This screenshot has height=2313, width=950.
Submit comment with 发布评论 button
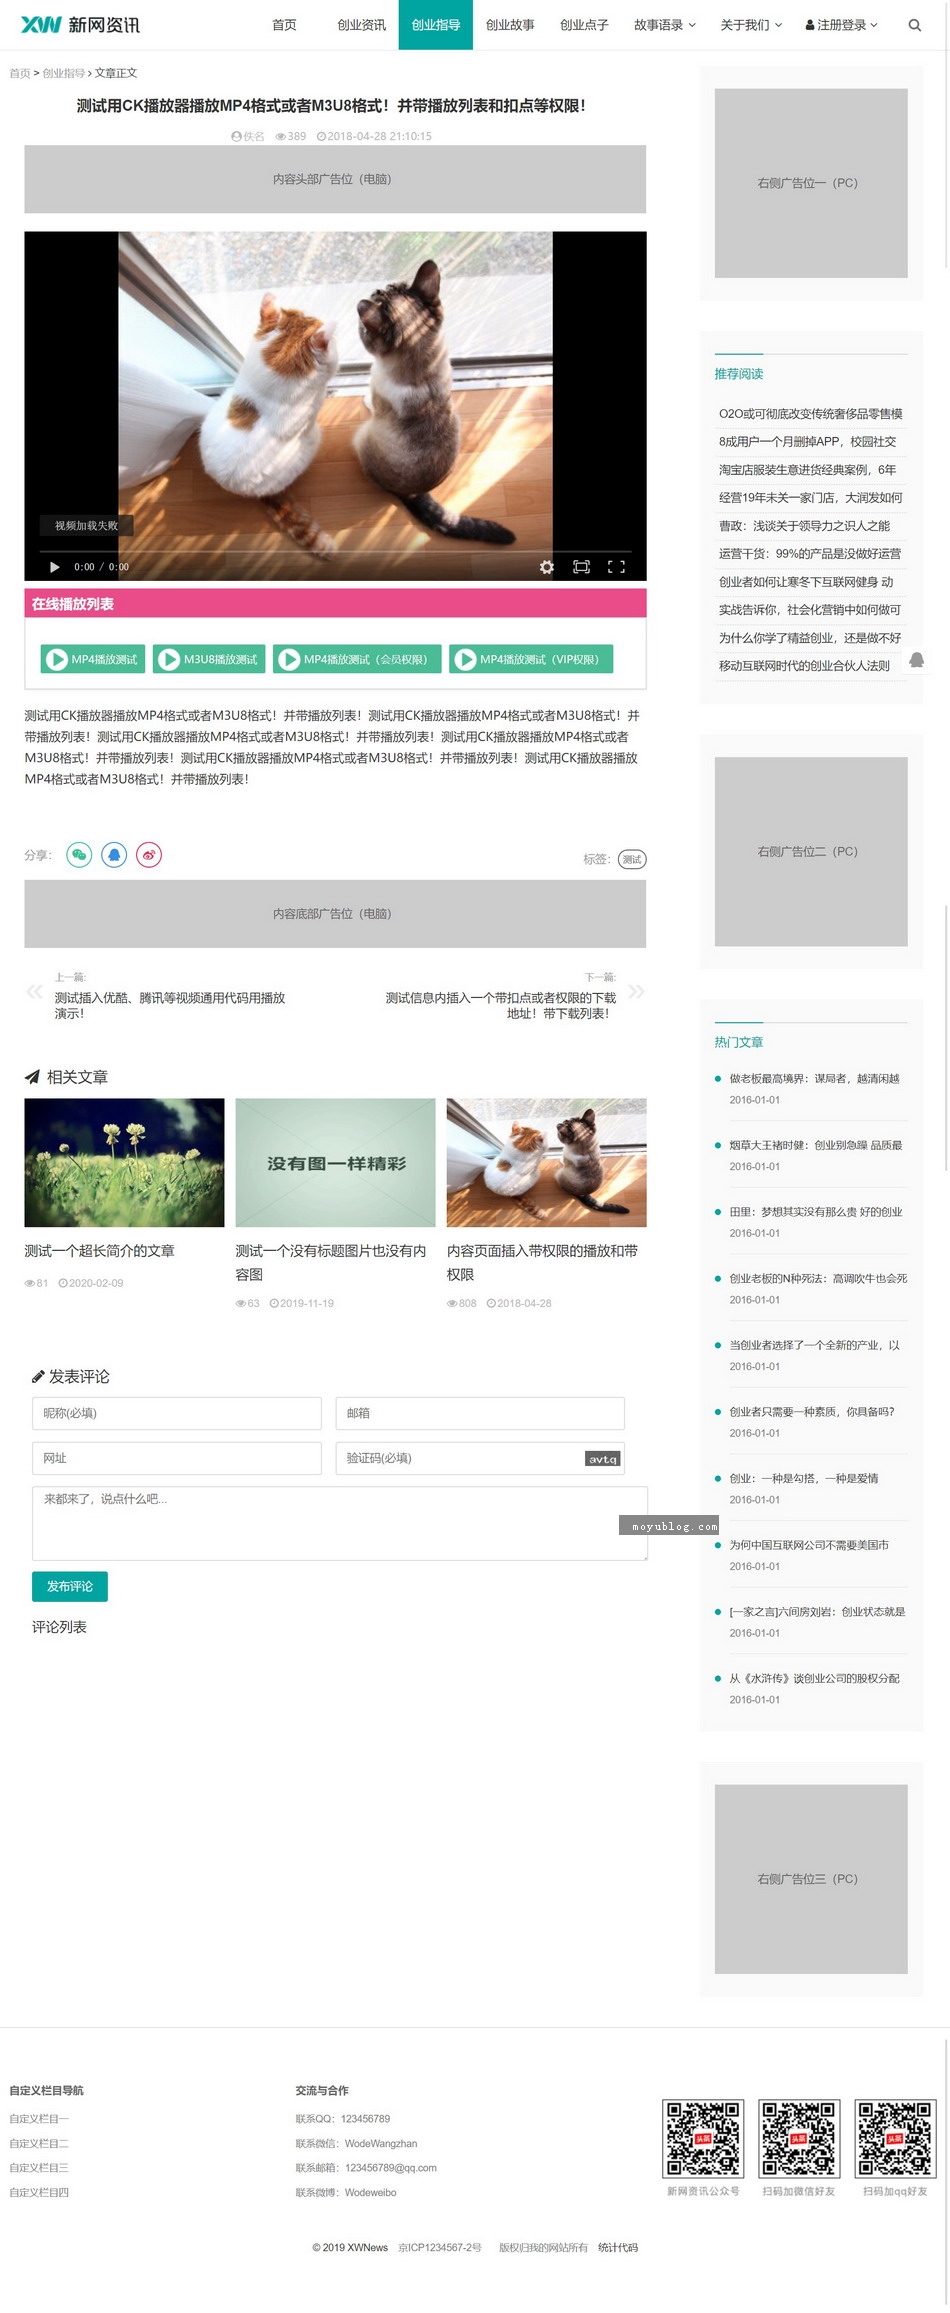click(x=70, y=1586)
